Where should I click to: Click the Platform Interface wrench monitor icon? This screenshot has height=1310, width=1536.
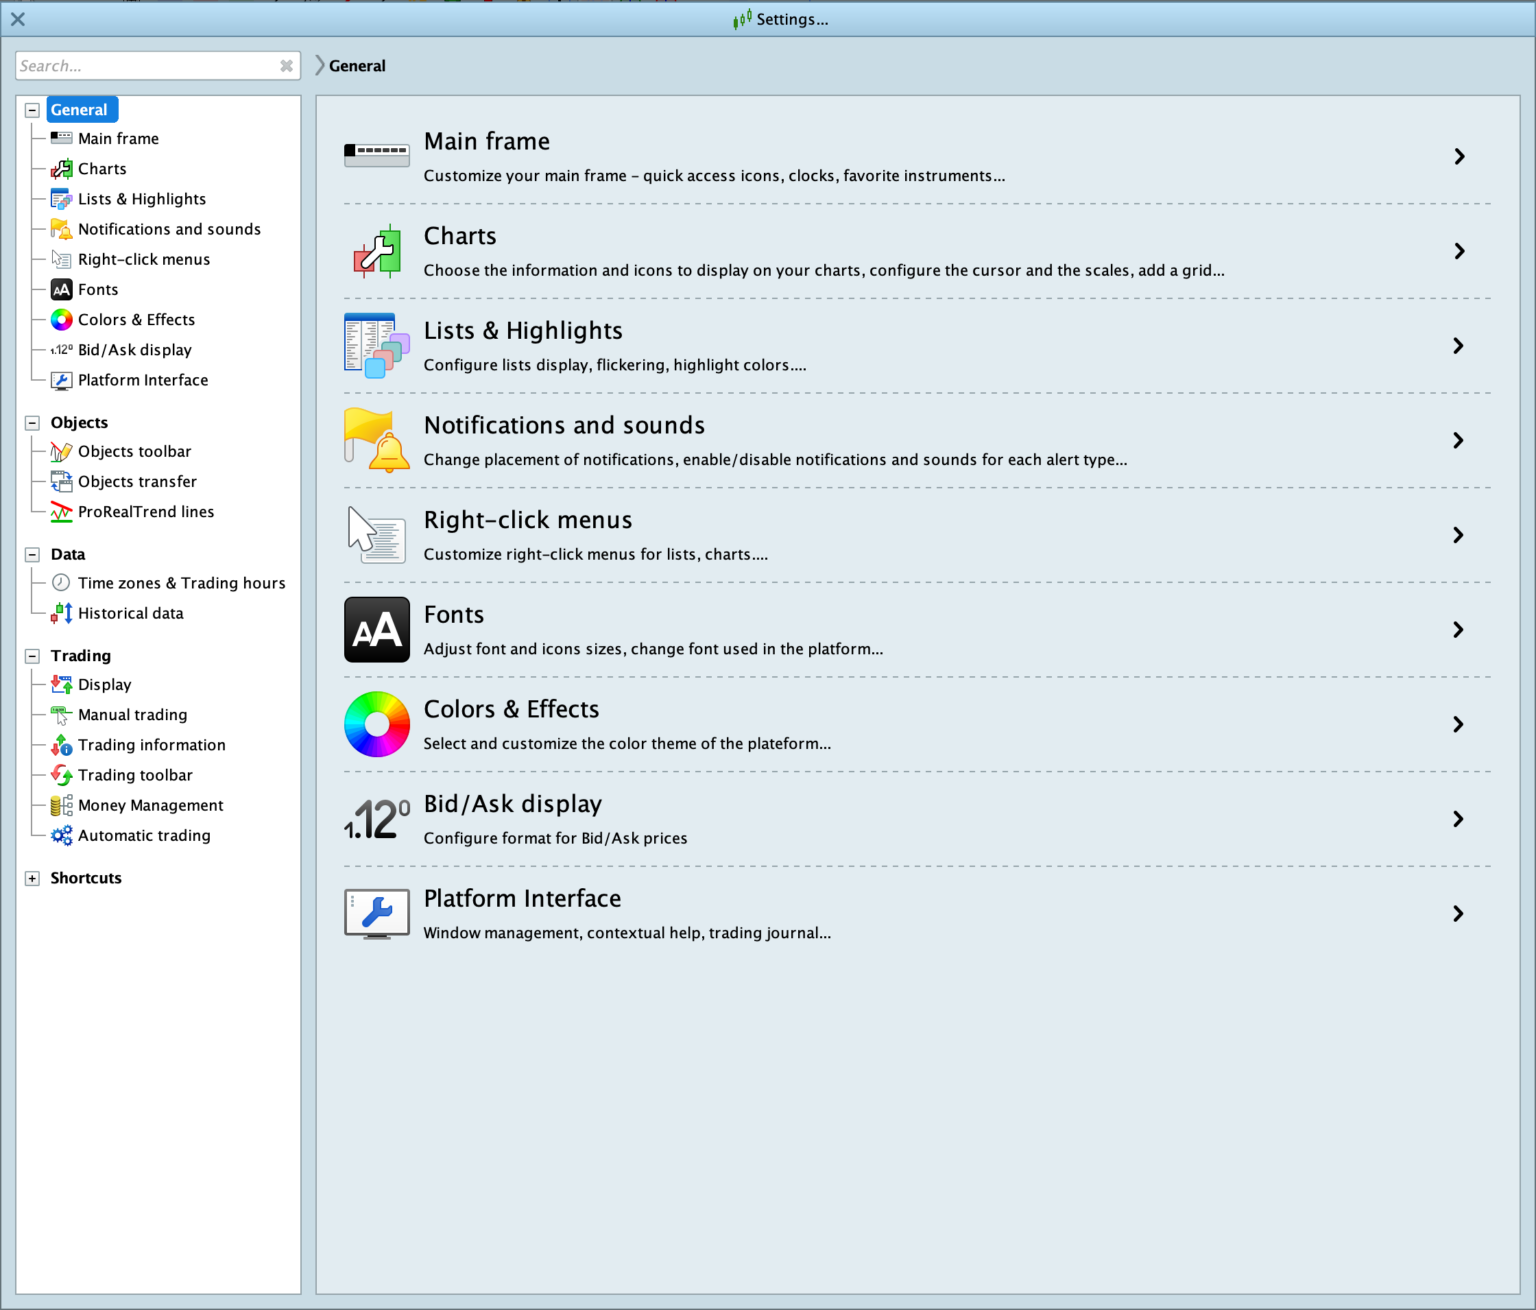(376, 913)
